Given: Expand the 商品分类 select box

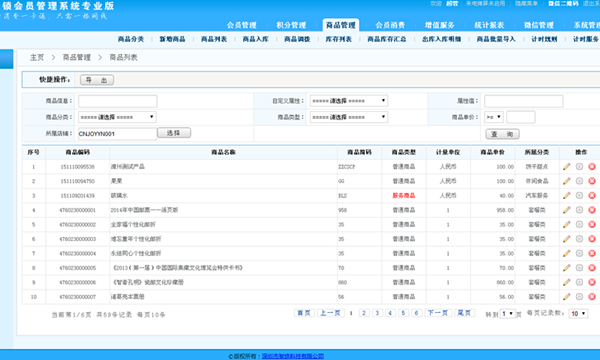Looking at the screenshot, I should point(117,117).
